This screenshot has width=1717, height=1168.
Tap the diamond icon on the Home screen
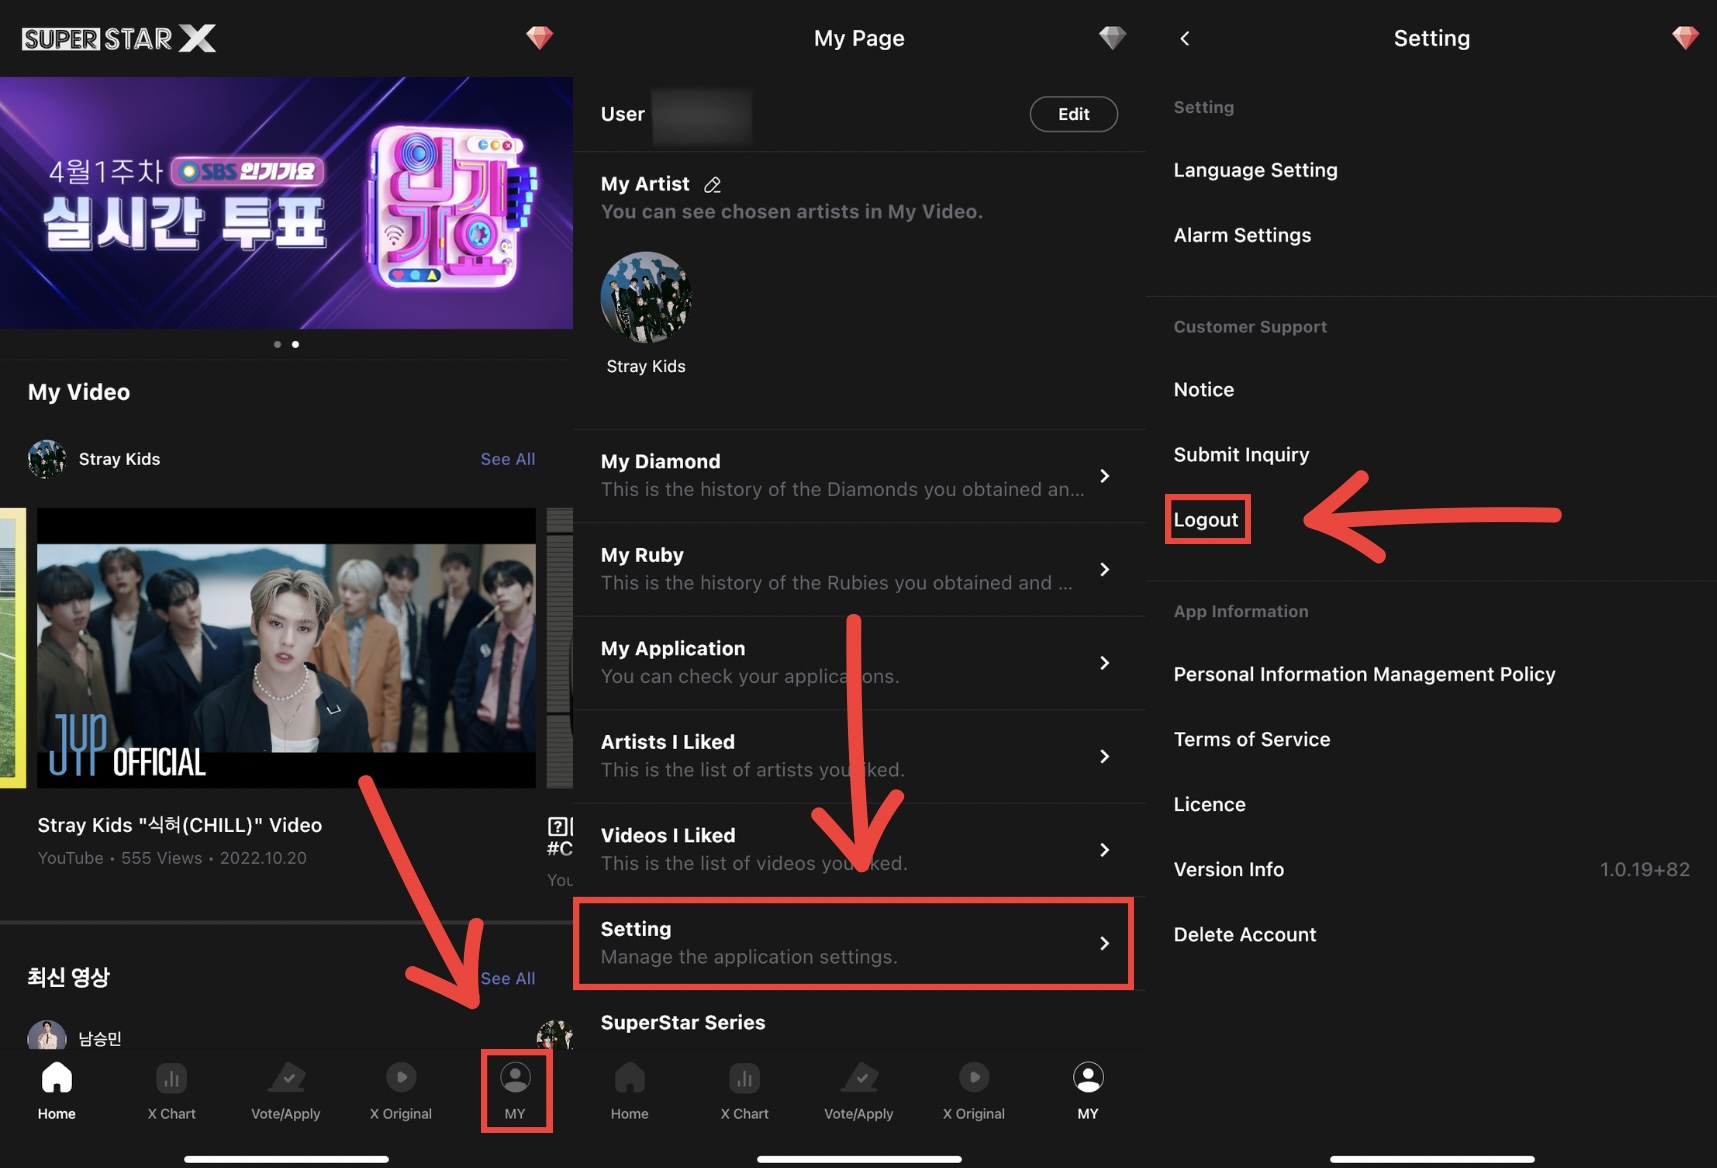tap(540, 38)
